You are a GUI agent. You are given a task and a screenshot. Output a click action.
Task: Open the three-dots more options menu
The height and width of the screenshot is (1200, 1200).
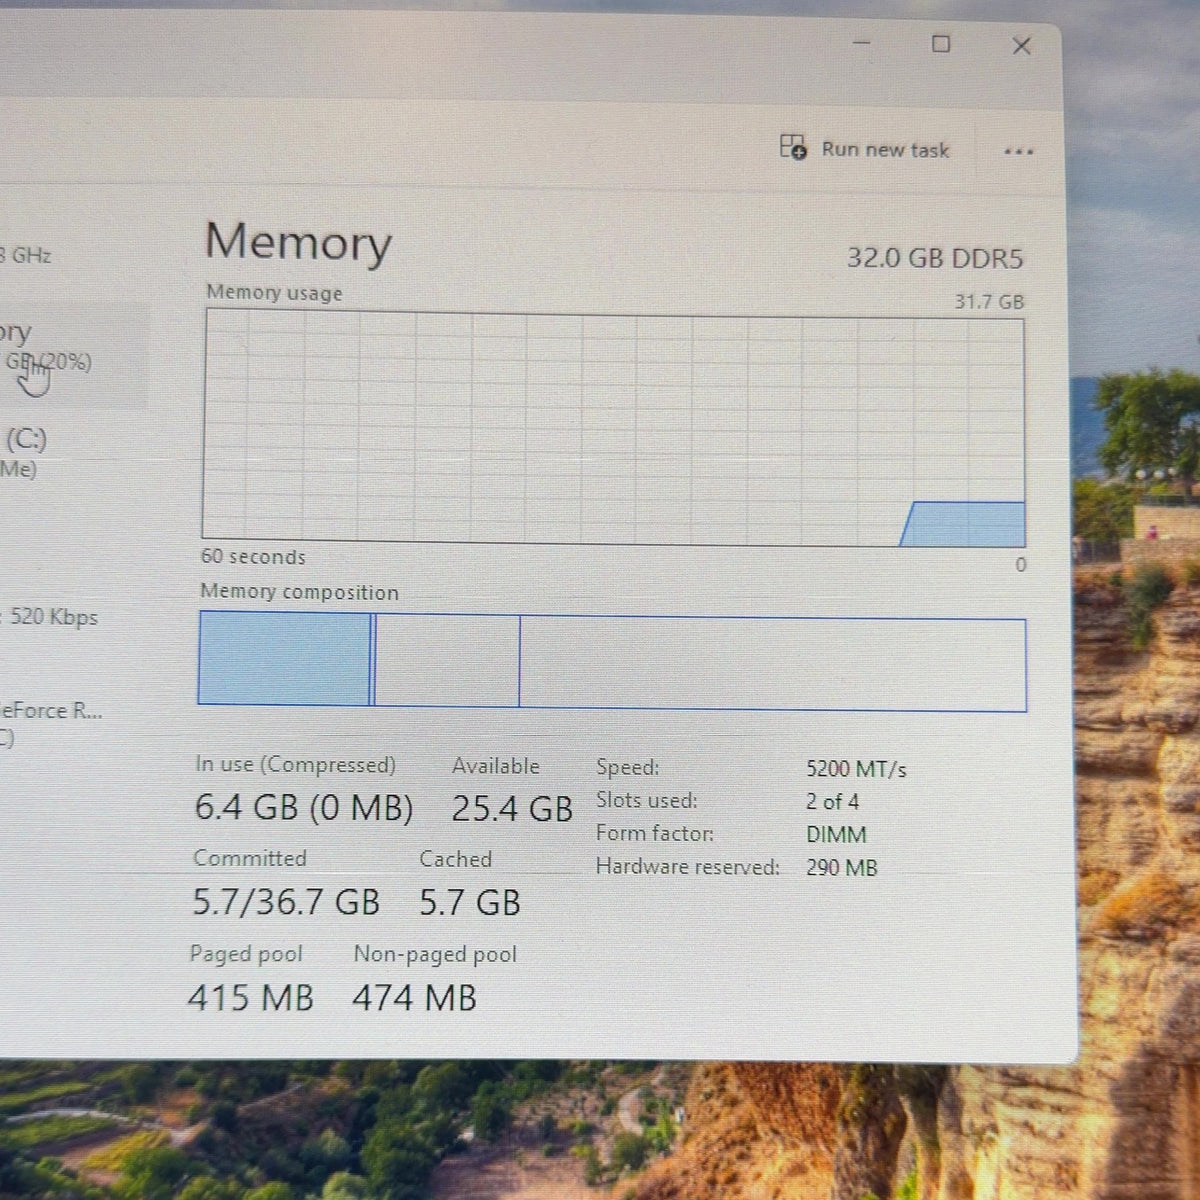coord(1018,152)
